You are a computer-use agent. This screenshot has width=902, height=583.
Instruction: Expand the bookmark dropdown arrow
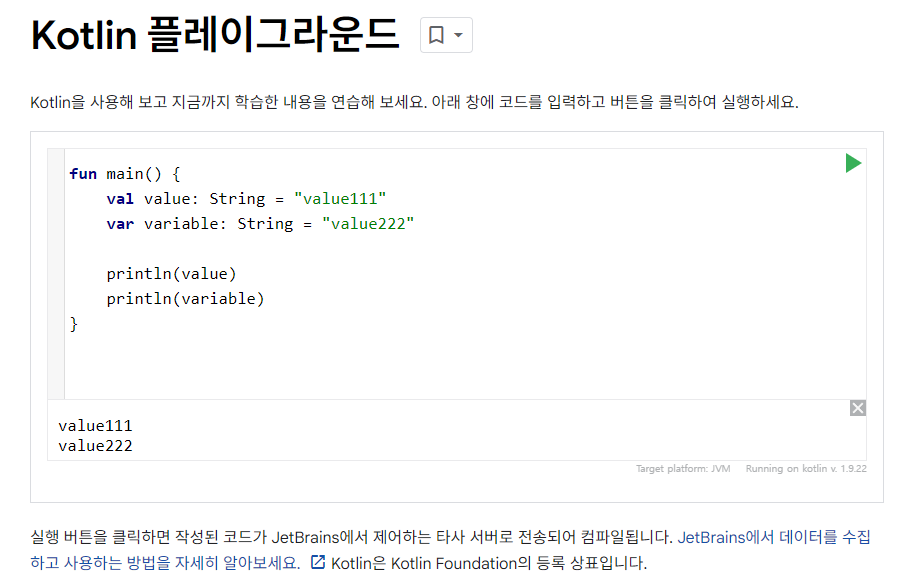[458, 35]
